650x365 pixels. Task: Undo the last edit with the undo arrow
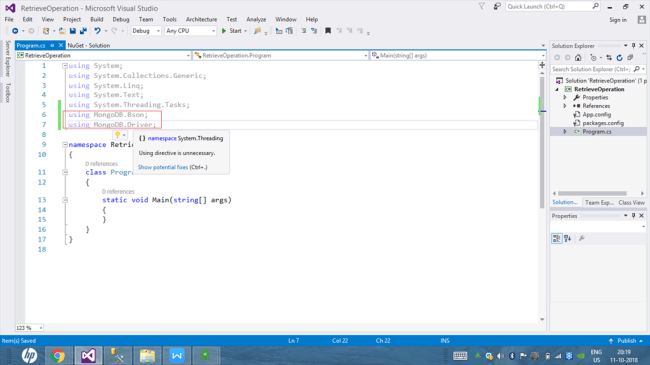[x=97, y=31]
